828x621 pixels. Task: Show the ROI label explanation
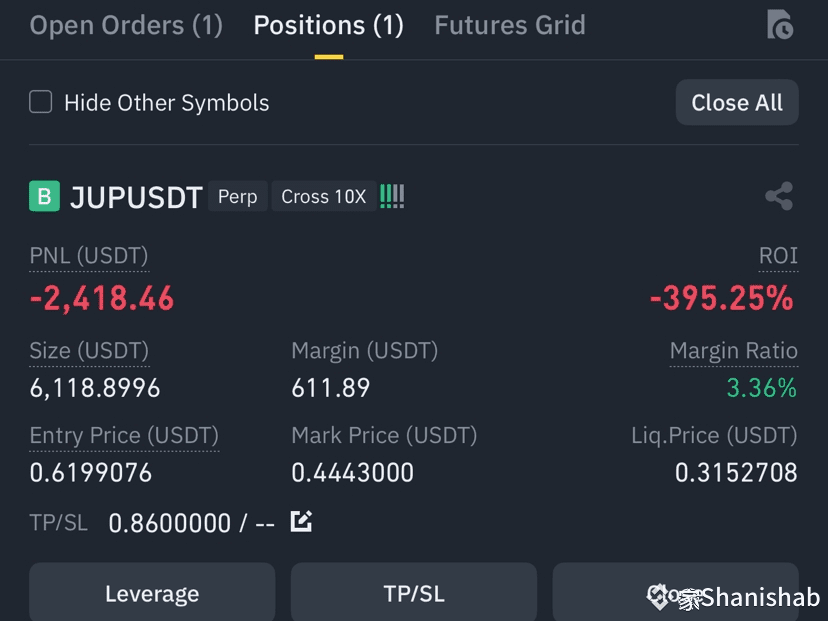(x=778, y=256)
